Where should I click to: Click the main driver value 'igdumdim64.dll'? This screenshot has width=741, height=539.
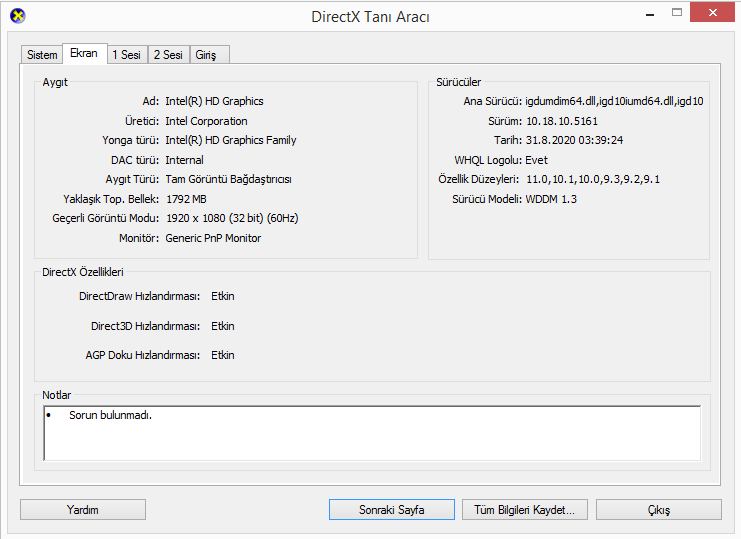click(560, 101)
